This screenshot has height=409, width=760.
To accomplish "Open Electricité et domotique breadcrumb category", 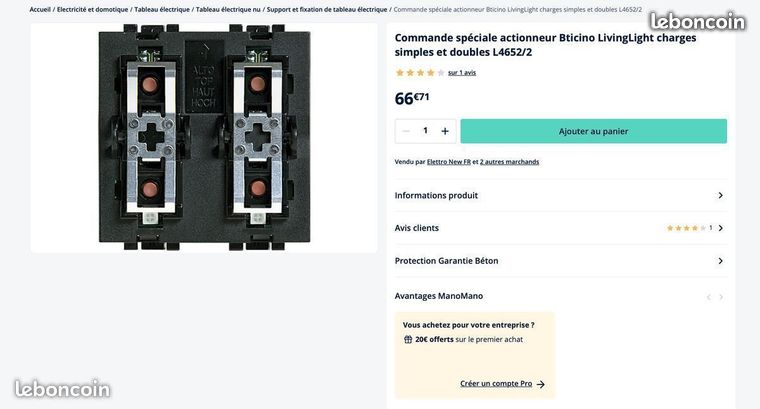I will coord(92,9).
